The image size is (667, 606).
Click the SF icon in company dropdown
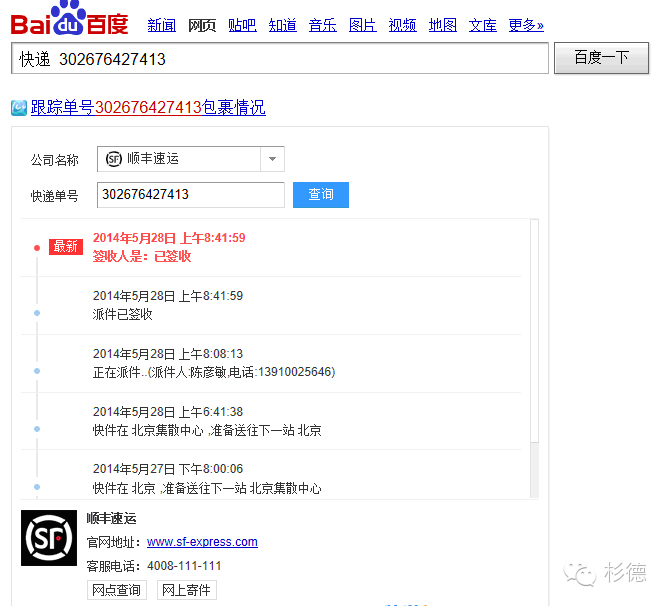tap(114, 159)
